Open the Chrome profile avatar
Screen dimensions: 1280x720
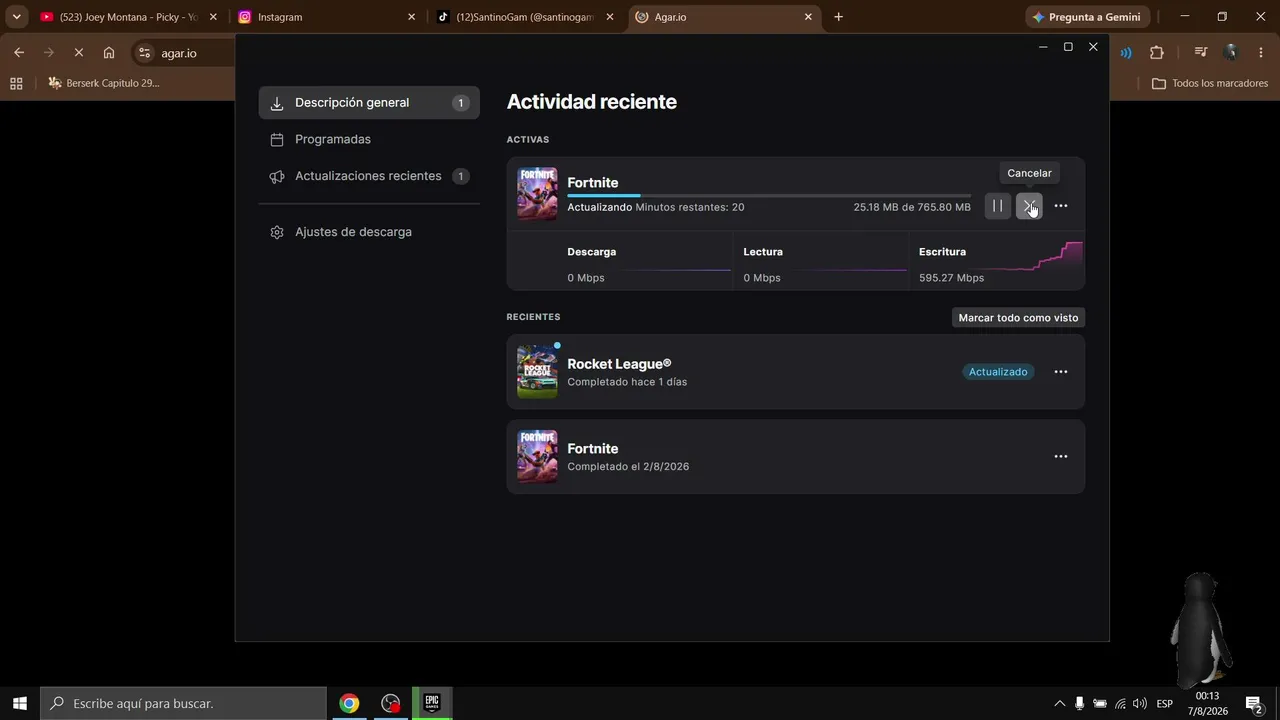tap(1231, 53)
